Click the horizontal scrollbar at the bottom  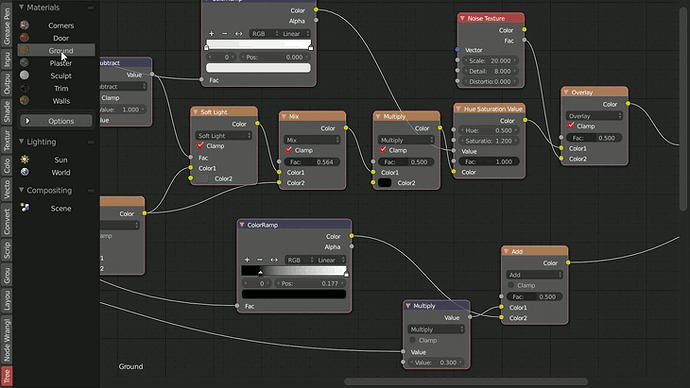(x=466, y=381)
